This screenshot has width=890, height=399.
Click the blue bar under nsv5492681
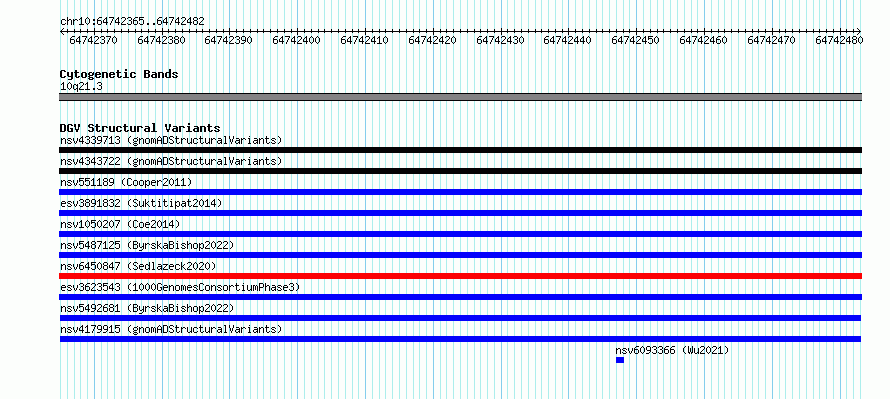[x=460, y=318]
